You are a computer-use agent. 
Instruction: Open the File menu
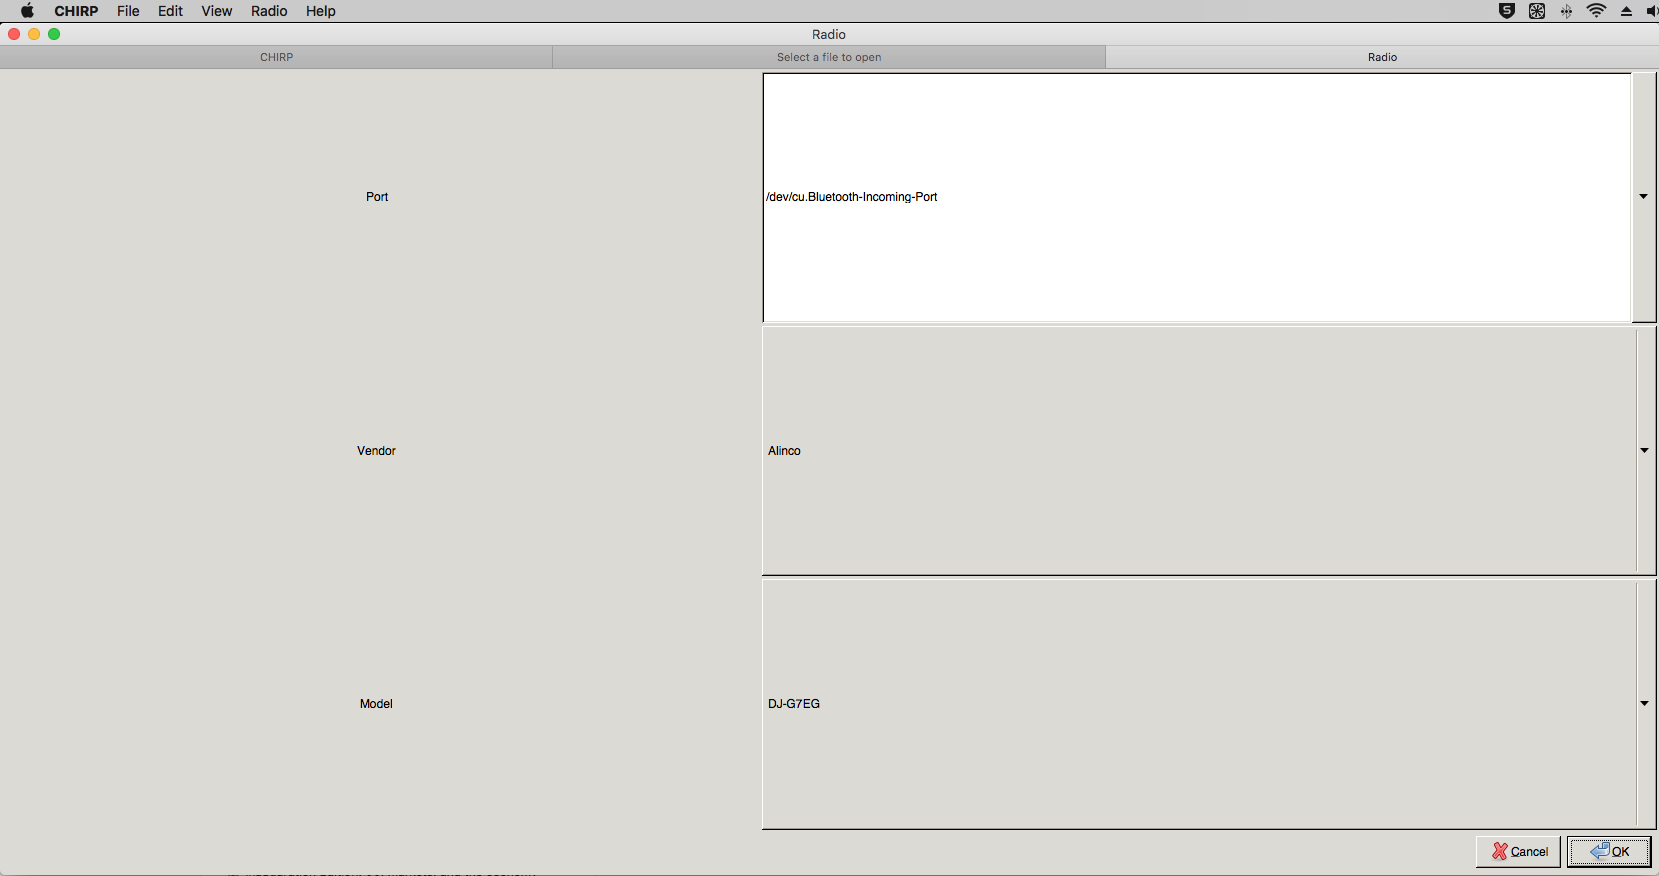point(128,11)
